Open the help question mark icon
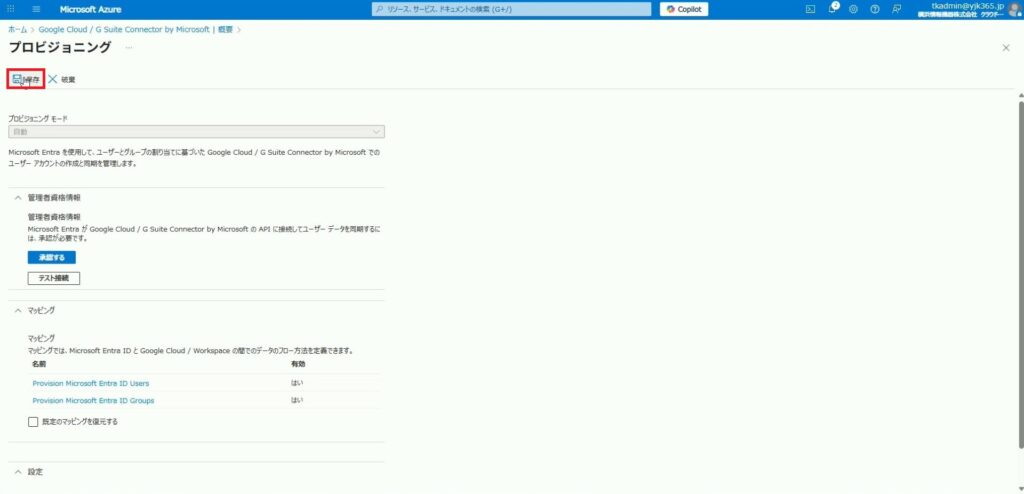Viewport: 1024px width, 494px height. pos(874,9)
